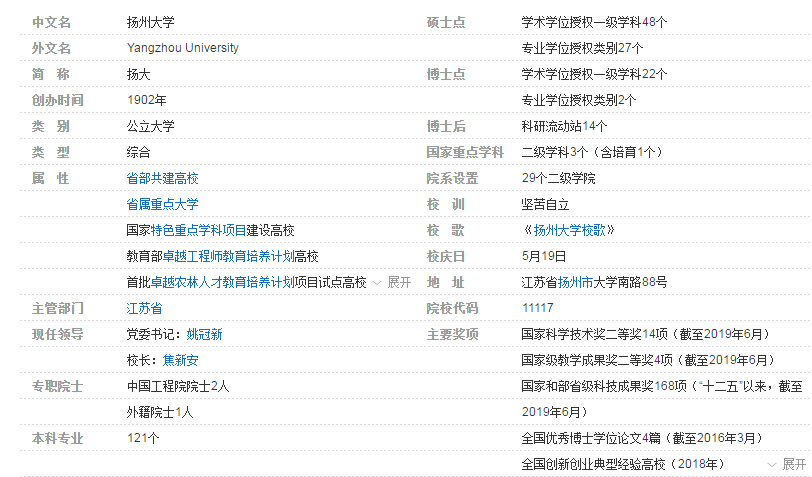Viewport: 812px width, 477px height.
Task: Click the chevron next to 主要奖项 展开
Action: pyautogui.click(x=772, y=465)
